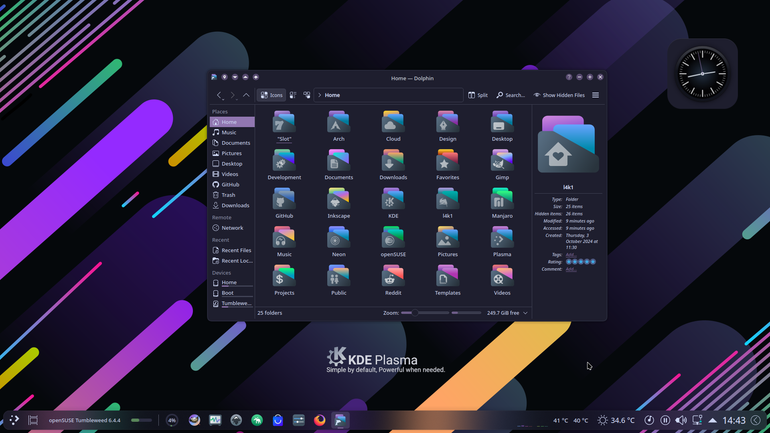This screenshot has height=433, width=770.
Task: Select Tumbleweed device in sidebar
Action: [x=232, y=303]
